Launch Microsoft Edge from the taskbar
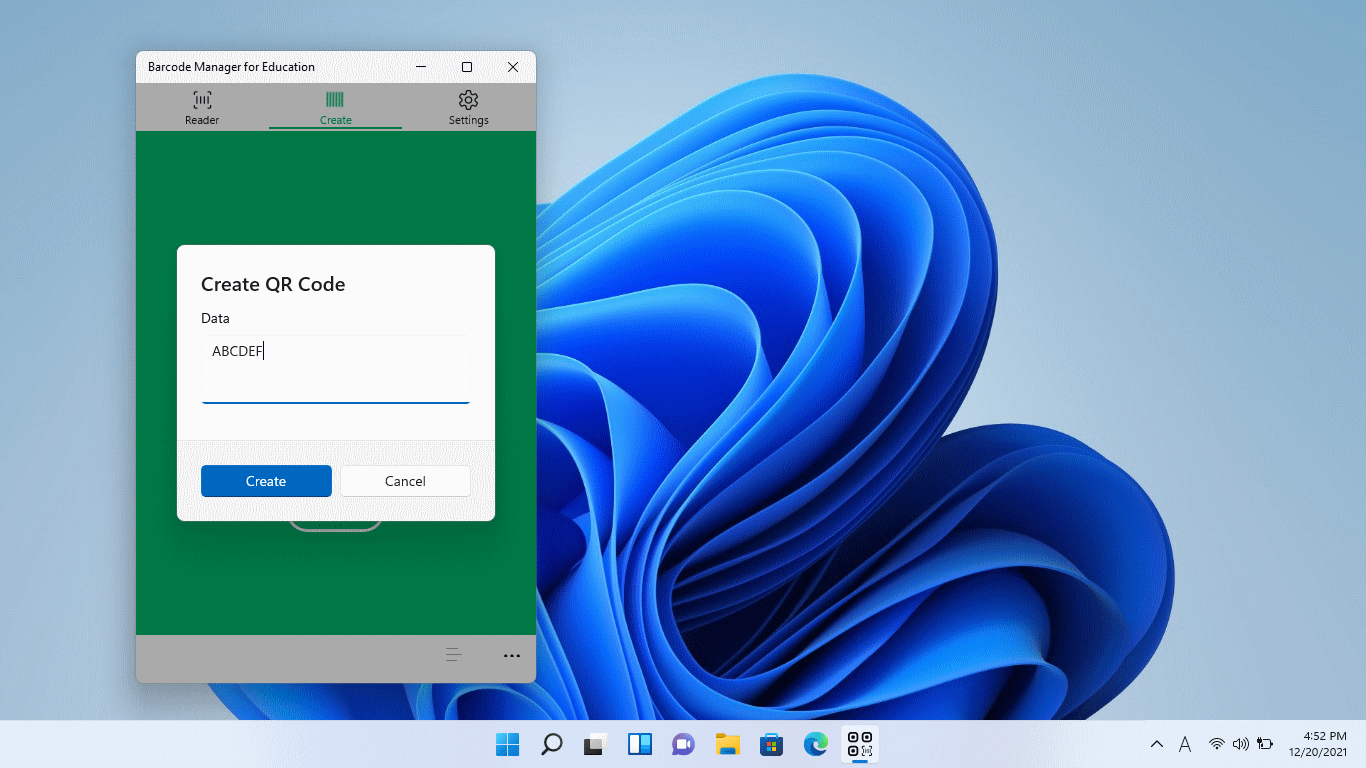The image size is (1366, 768). pyautogui.click(x=815, y=744)
